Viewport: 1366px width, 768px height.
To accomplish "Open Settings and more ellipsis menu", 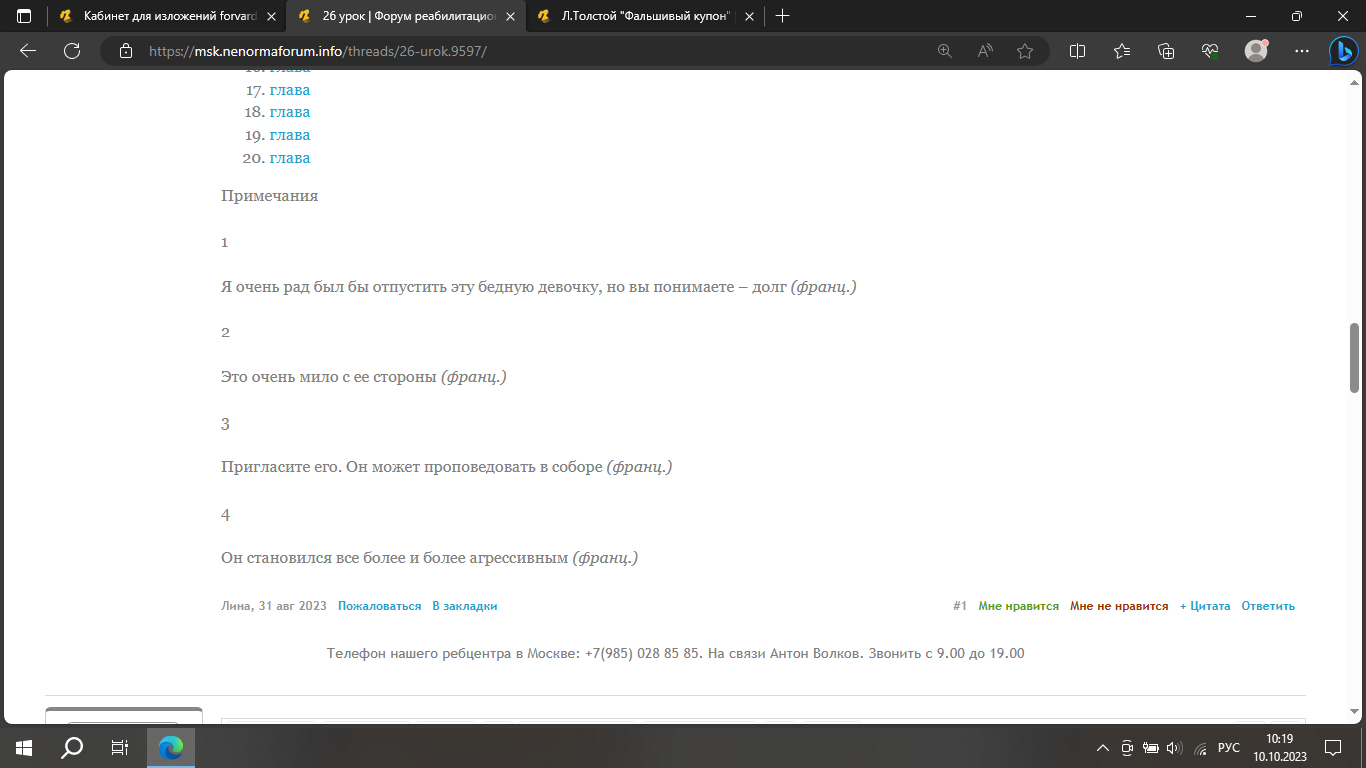I will 1301,51.
